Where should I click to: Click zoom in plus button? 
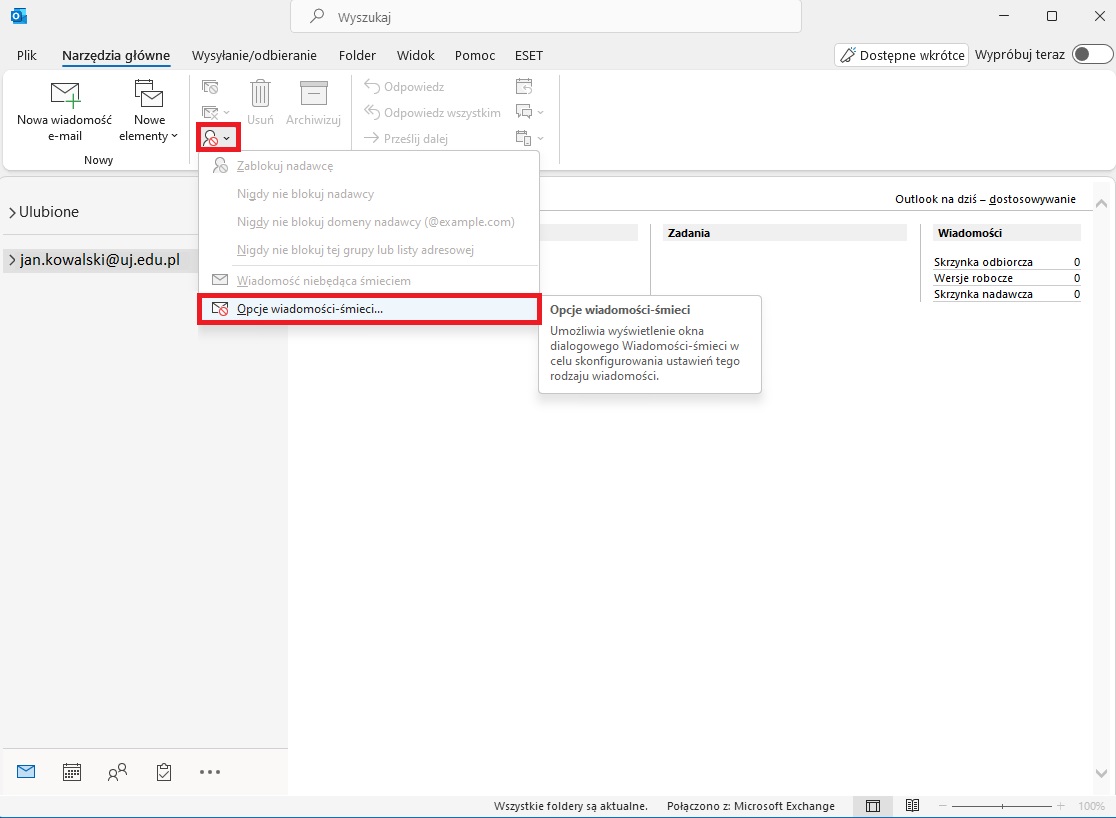(1060, 806)
